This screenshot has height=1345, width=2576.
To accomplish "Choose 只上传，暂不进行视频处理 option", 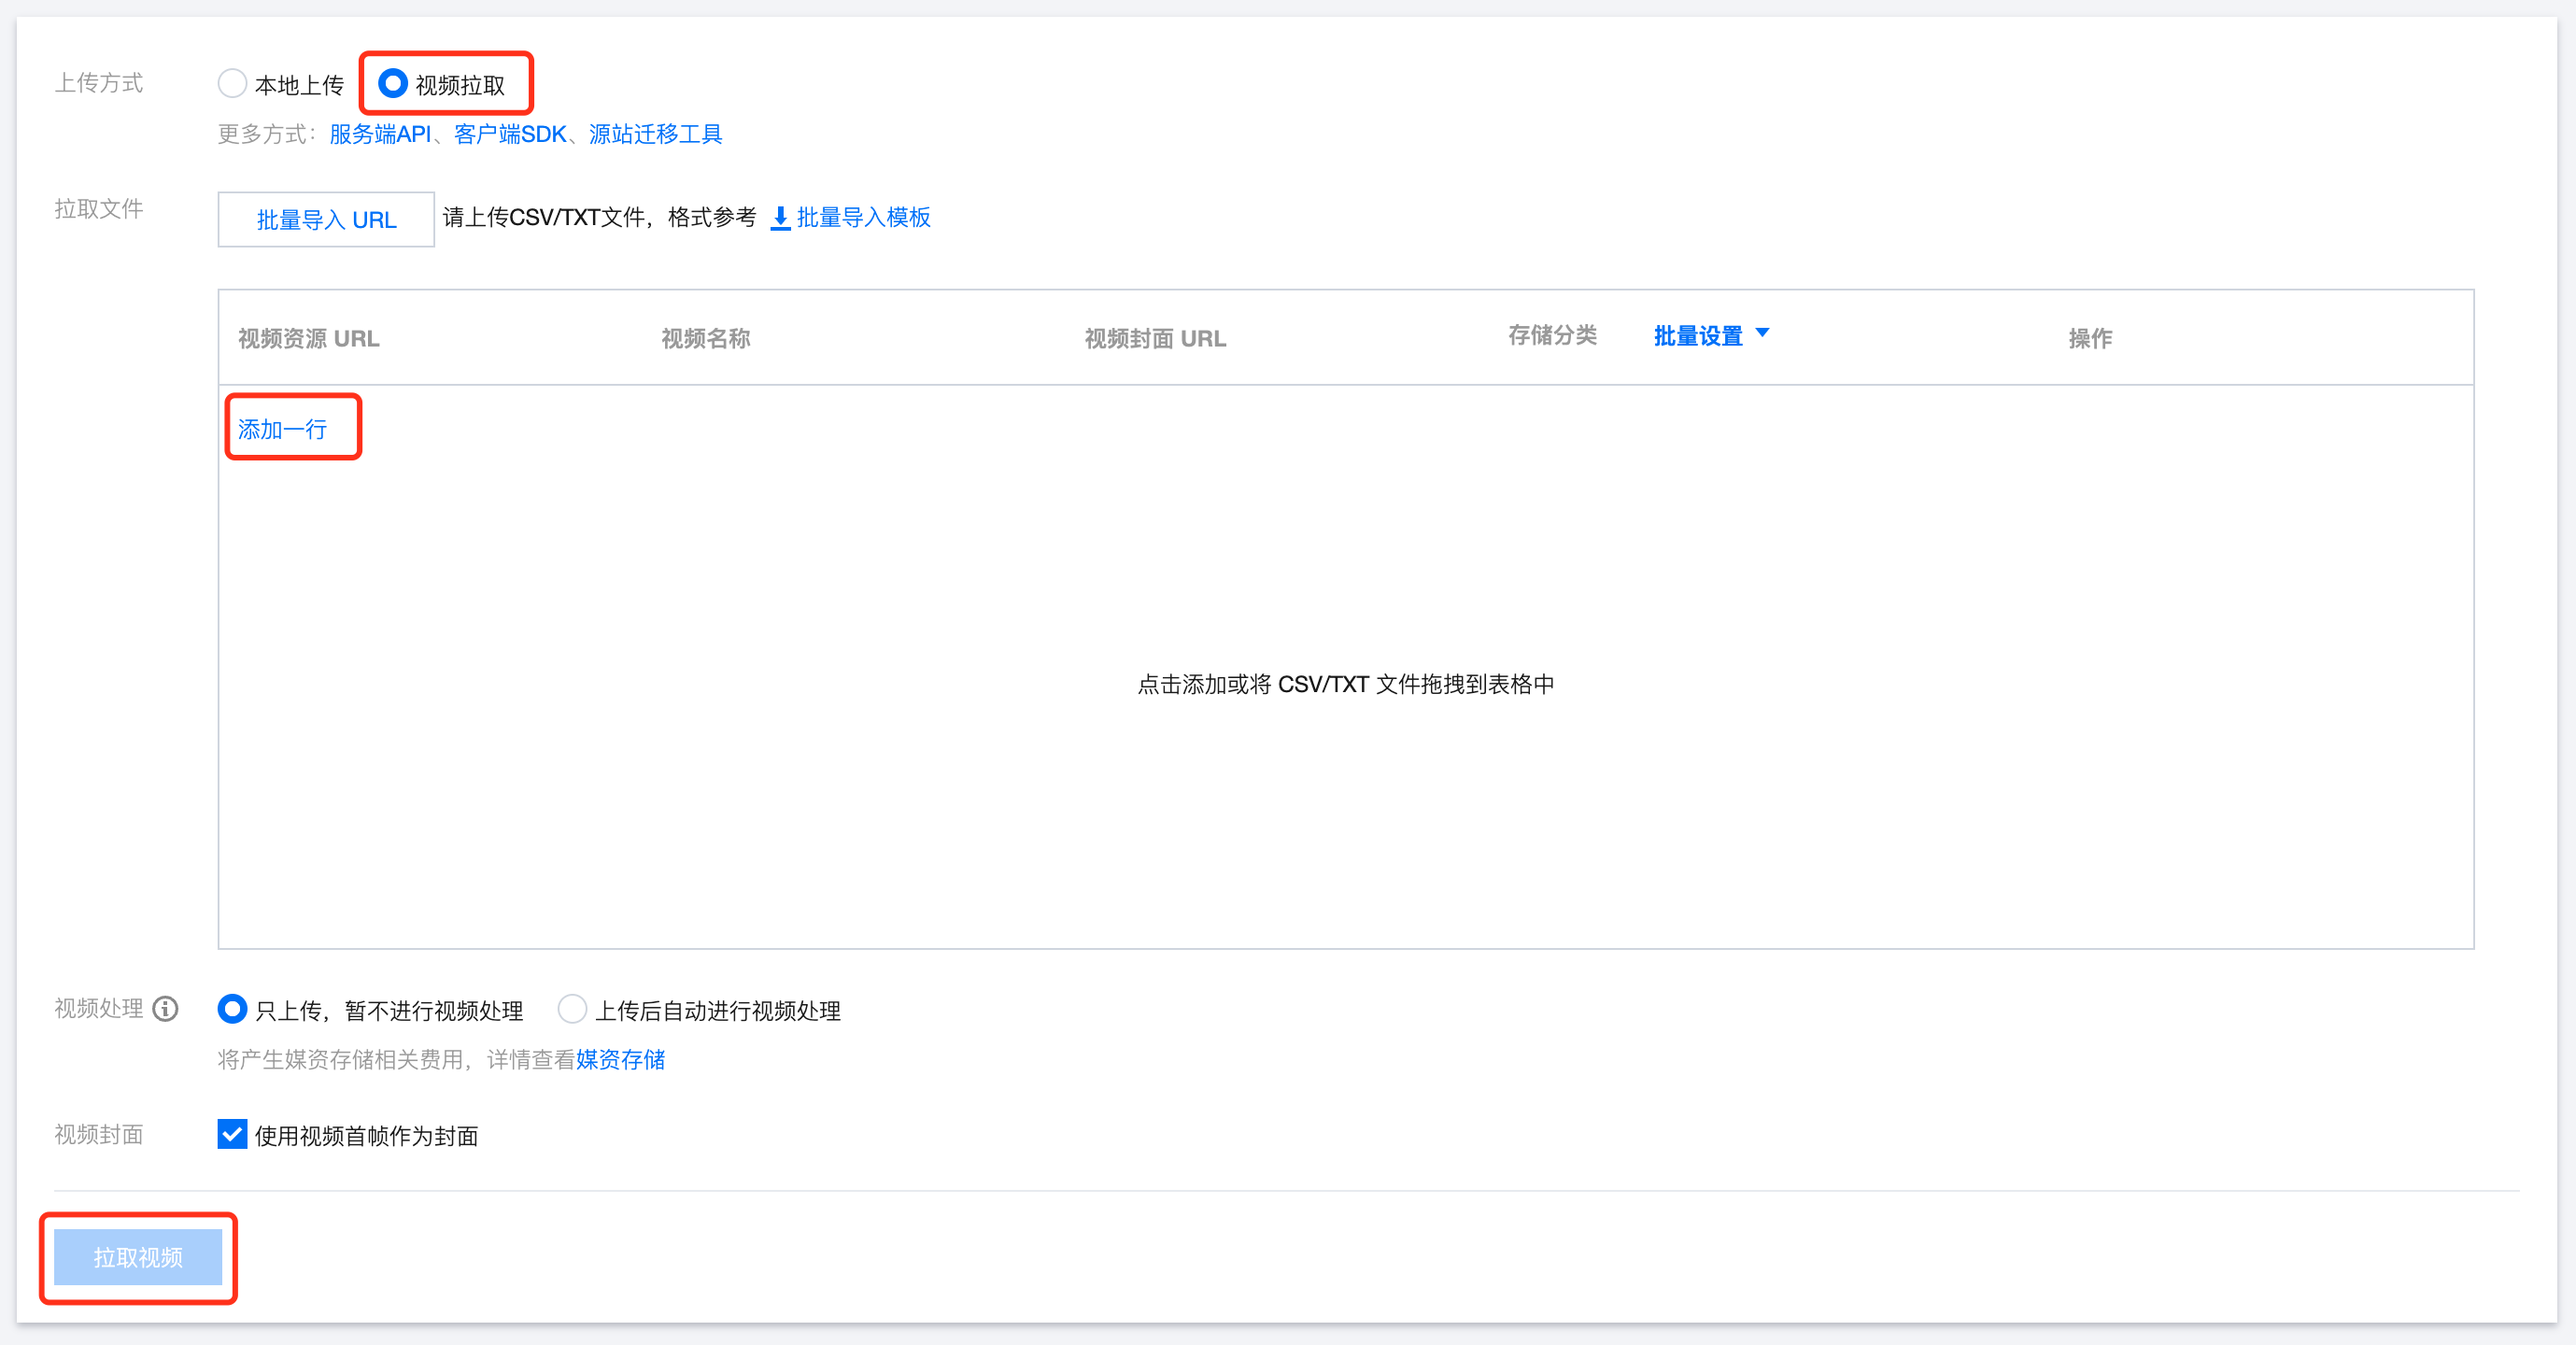I will (232, 1009).
